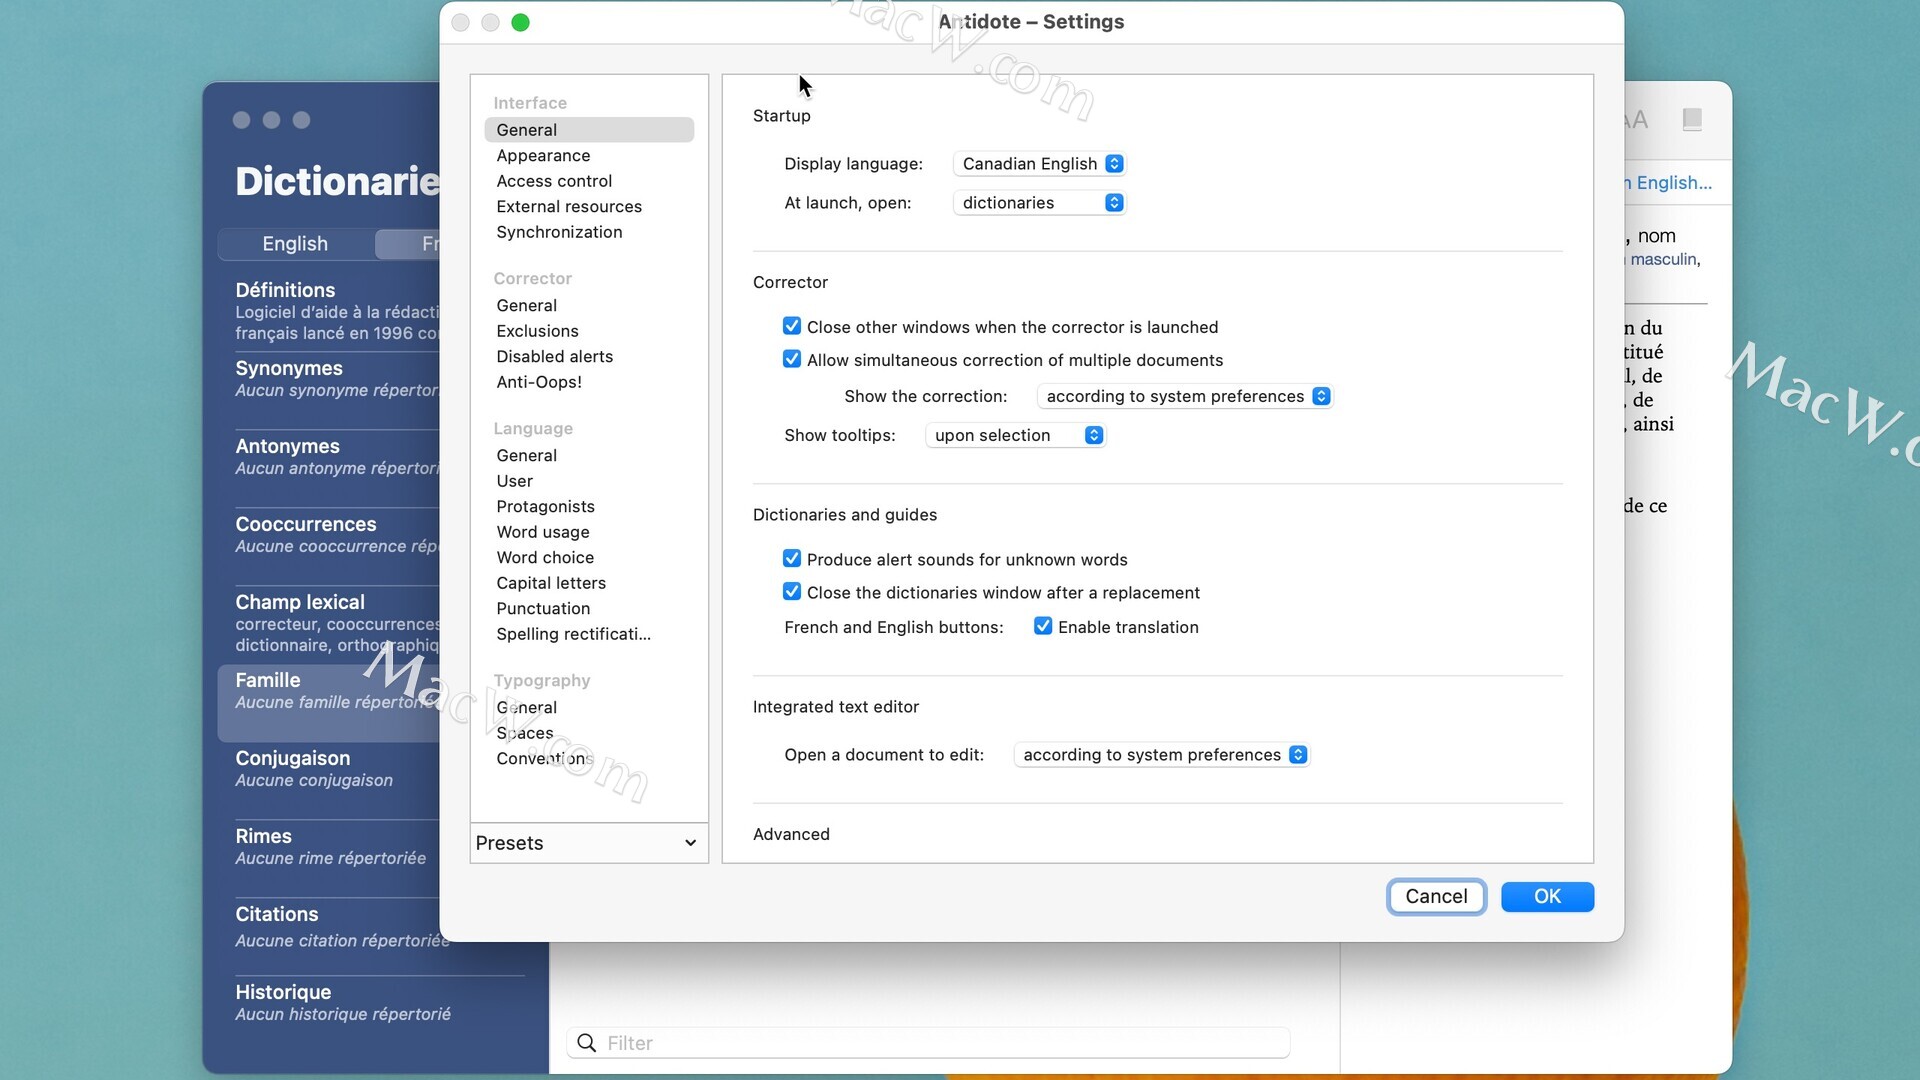The image size is (1920, 1080).
Task: Toggle Enable translation checkbox
Action: click(x=1042, y=626)
